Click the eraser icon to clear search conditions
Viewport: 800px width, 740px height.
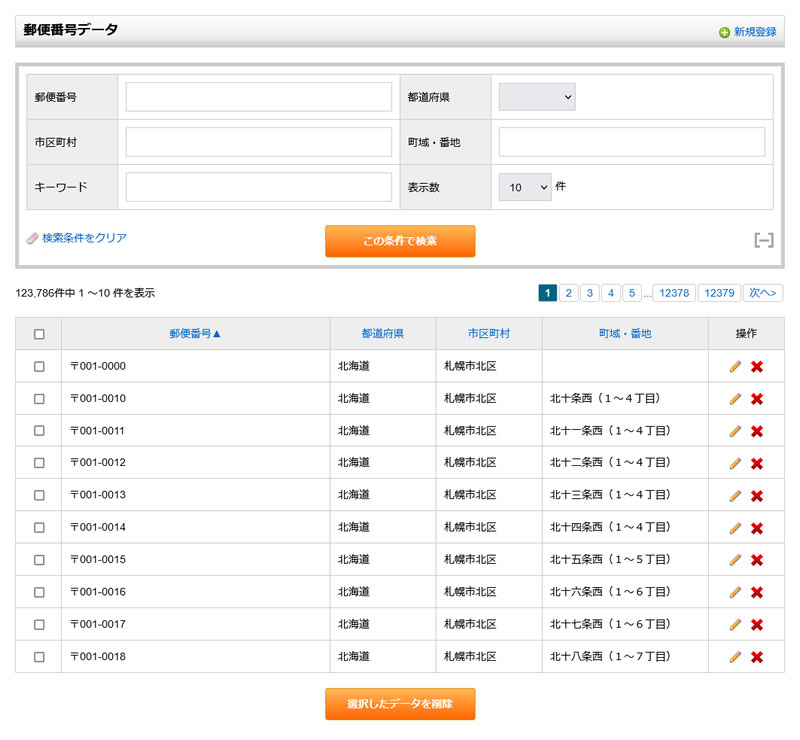(32, 238)
